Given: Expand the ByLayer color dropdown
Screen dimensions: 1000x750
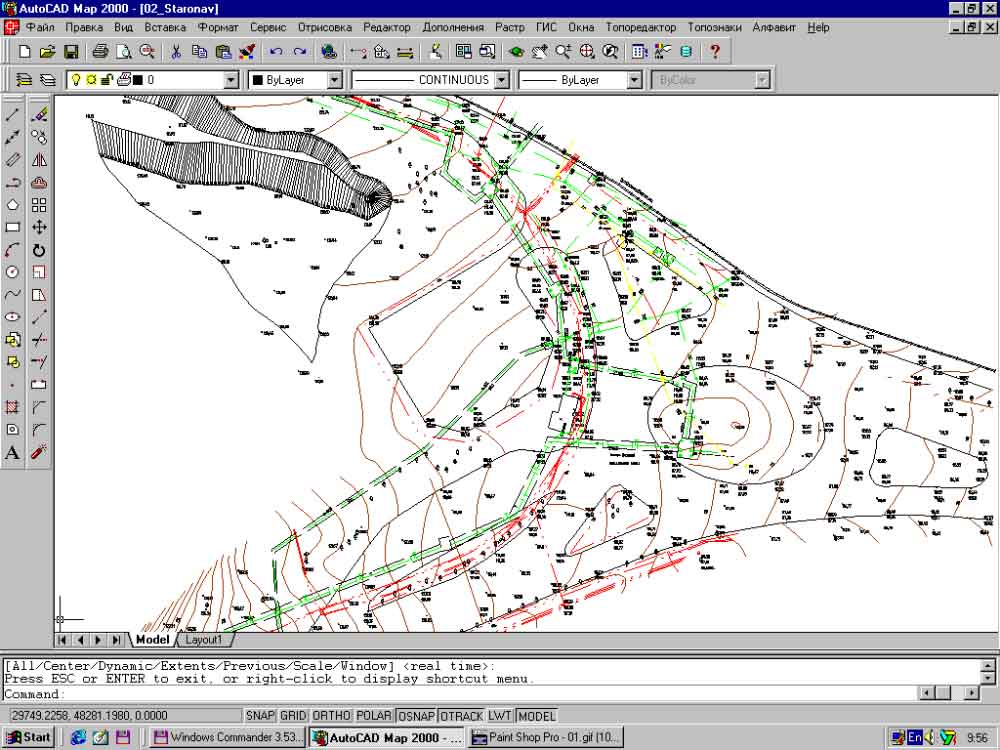Looking at the screenshot, I should 334,80.
